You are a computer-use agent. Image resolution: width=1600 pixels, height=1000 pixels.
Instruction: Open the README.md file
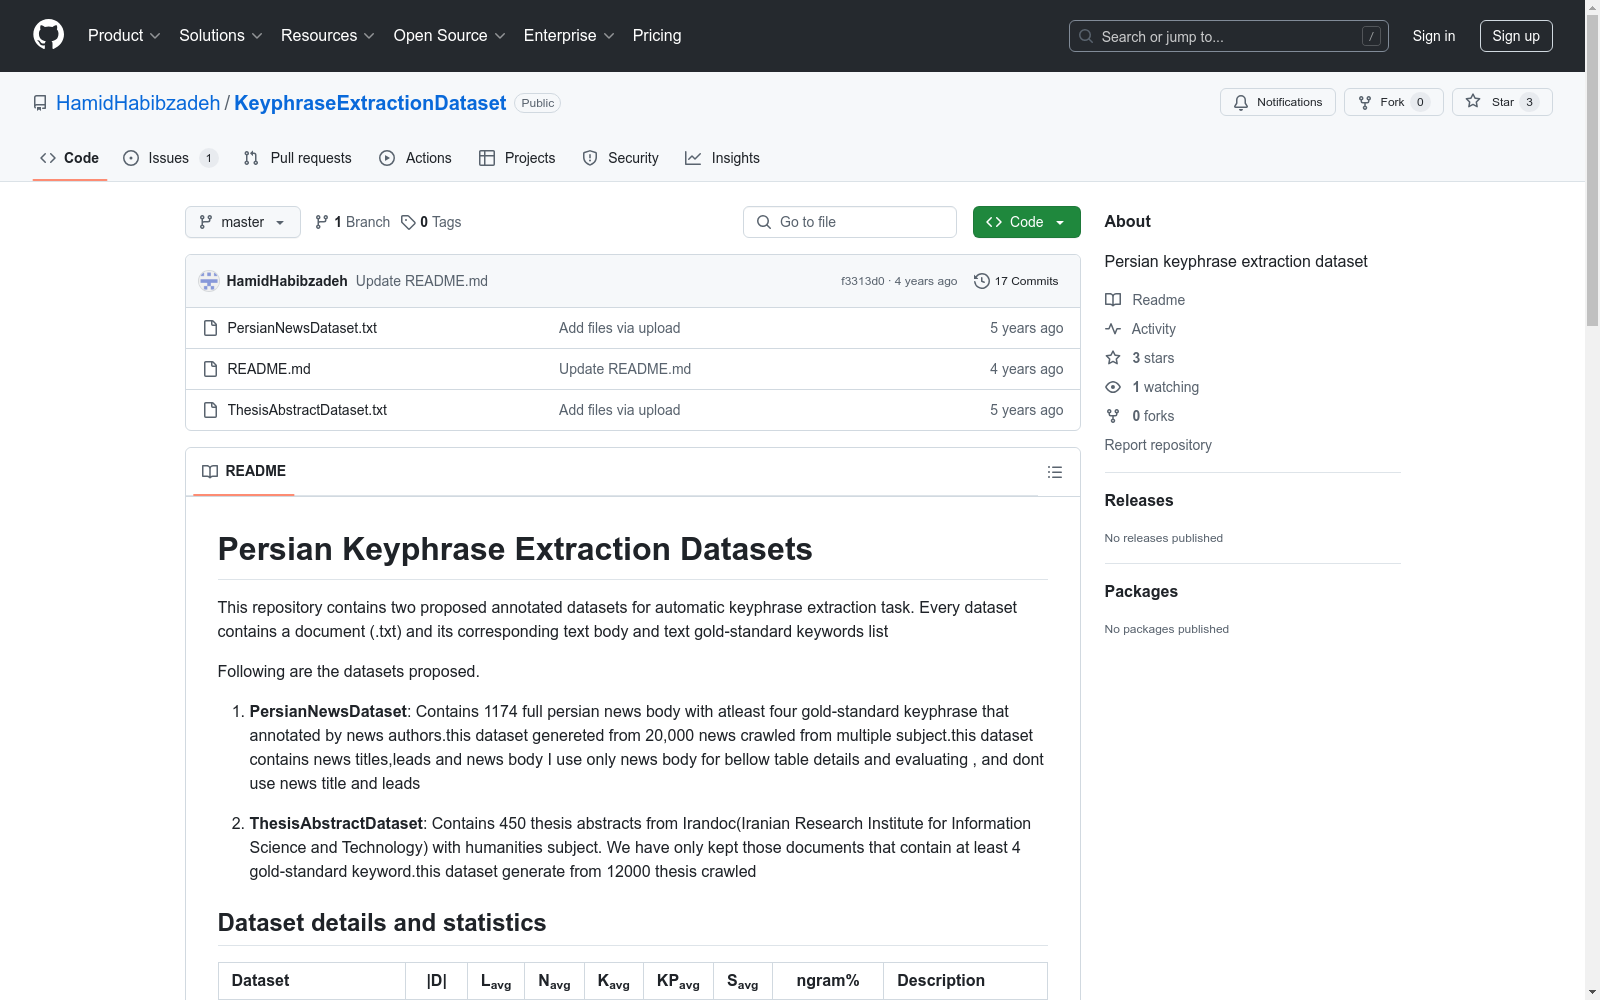click(x=269, y=369)
